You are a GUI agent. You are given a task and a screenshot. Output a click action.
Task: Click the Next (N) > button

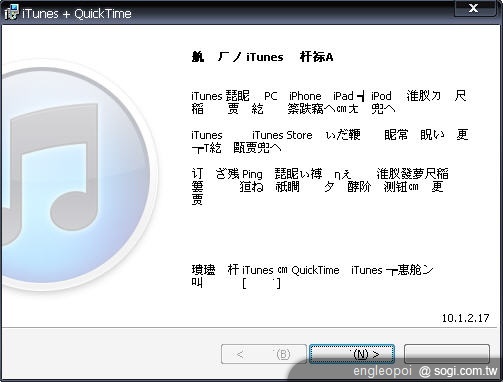[352, 354]
